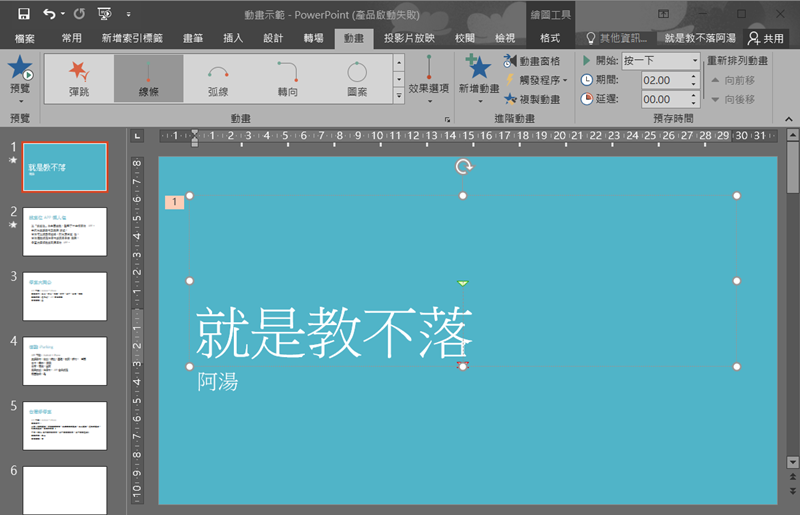Open the 動畫窗格 animation pane
800x515 pixels.
point(535,61)
